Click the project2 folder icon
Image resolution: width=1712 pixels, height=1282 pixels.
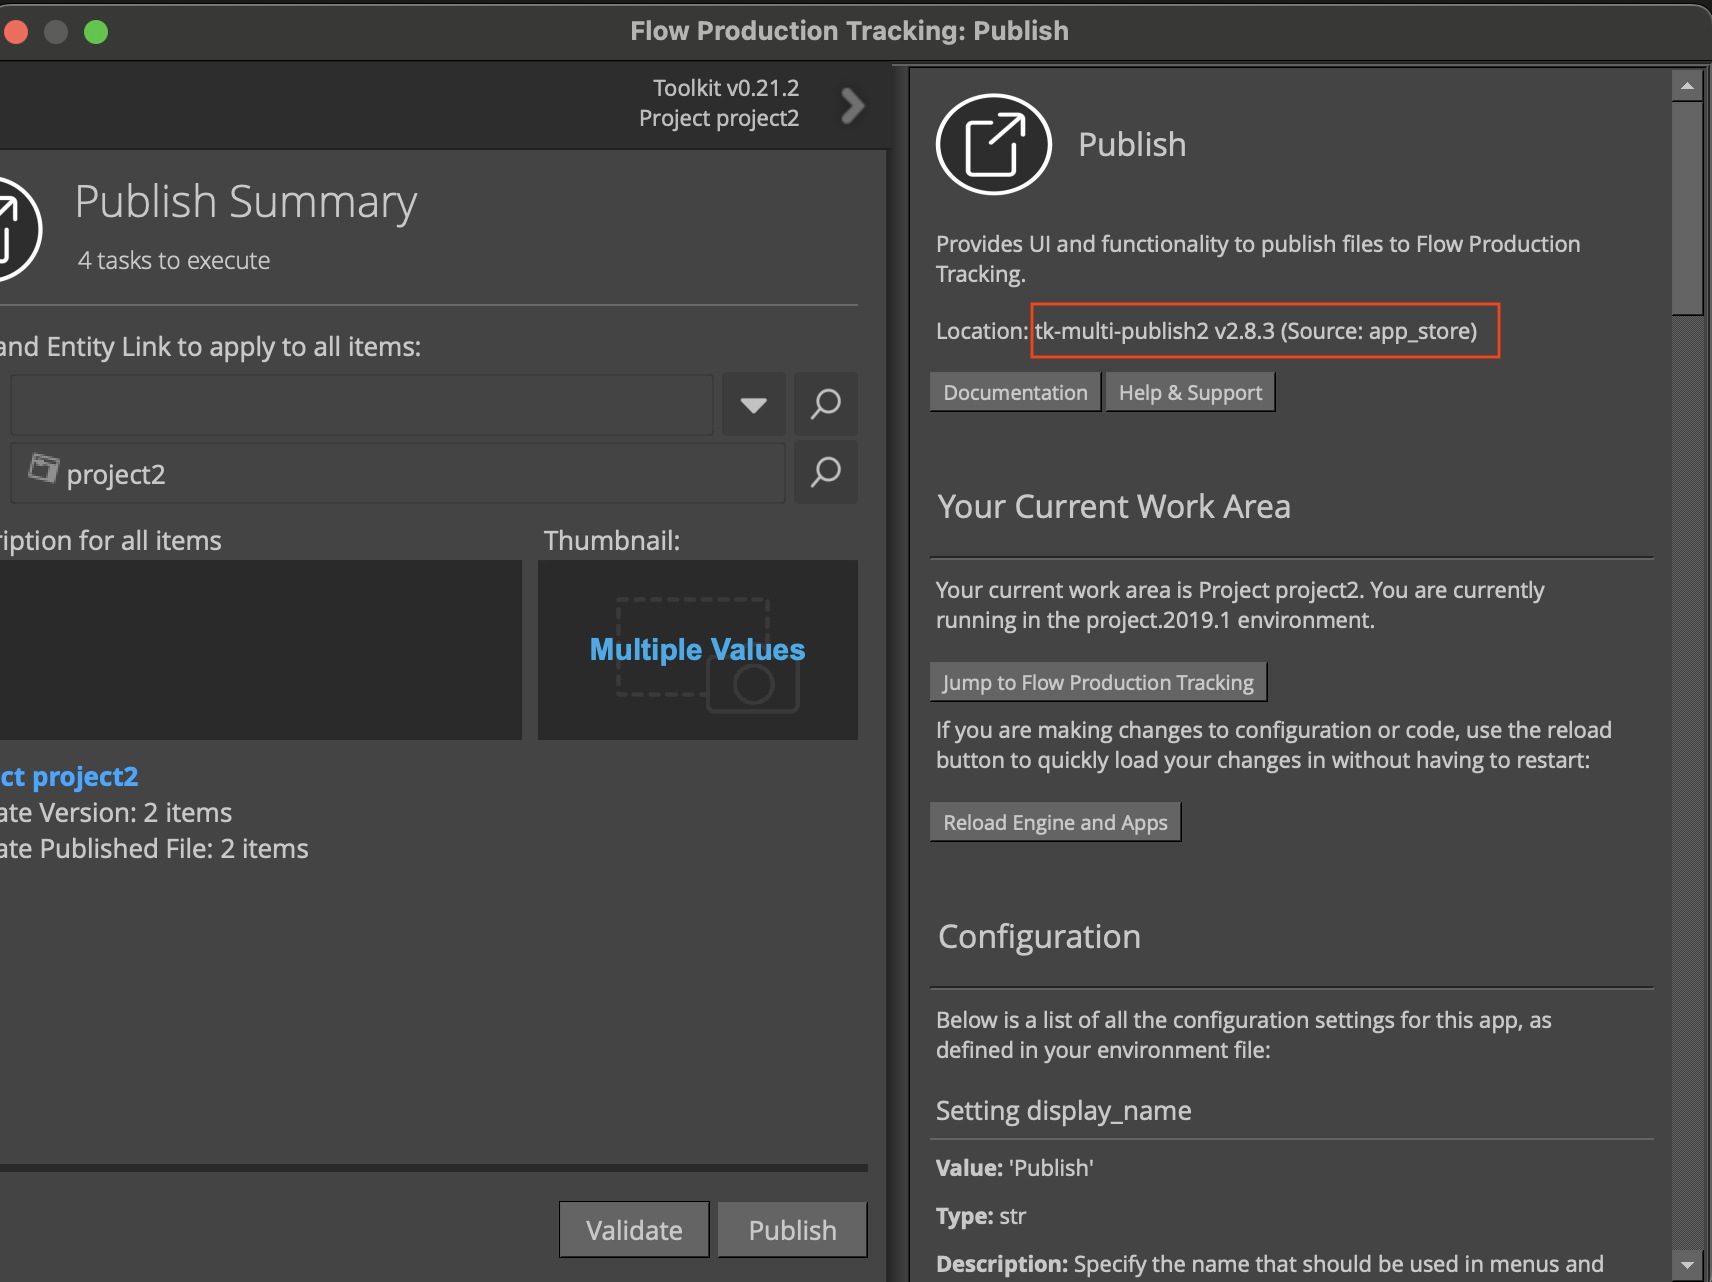click(43, 468)
